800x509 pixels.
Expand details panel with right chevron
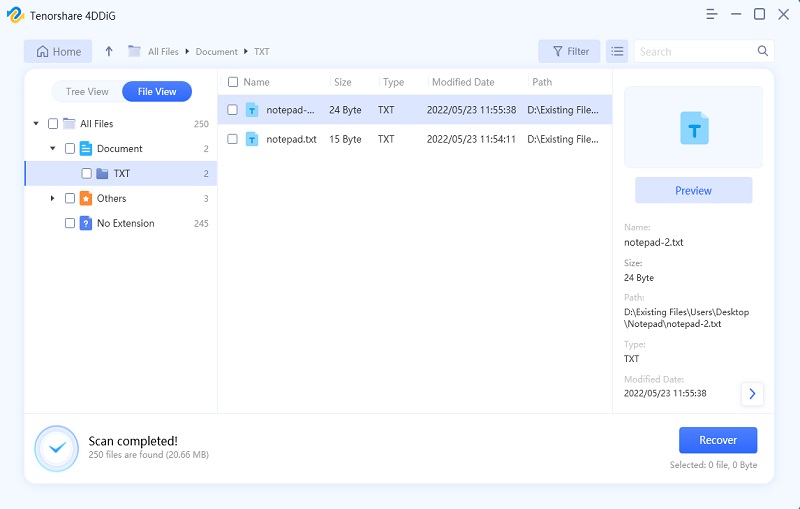pos(753,394)
